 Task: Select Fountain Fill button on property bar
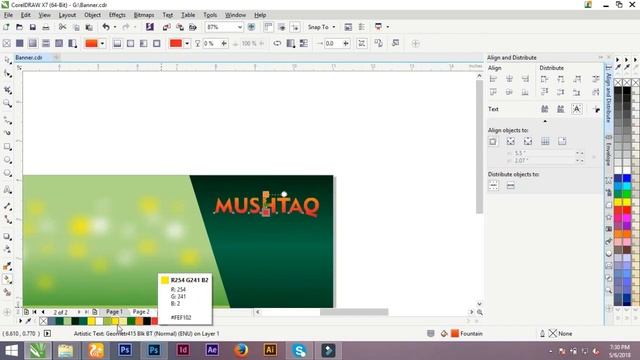pos(33,43)
